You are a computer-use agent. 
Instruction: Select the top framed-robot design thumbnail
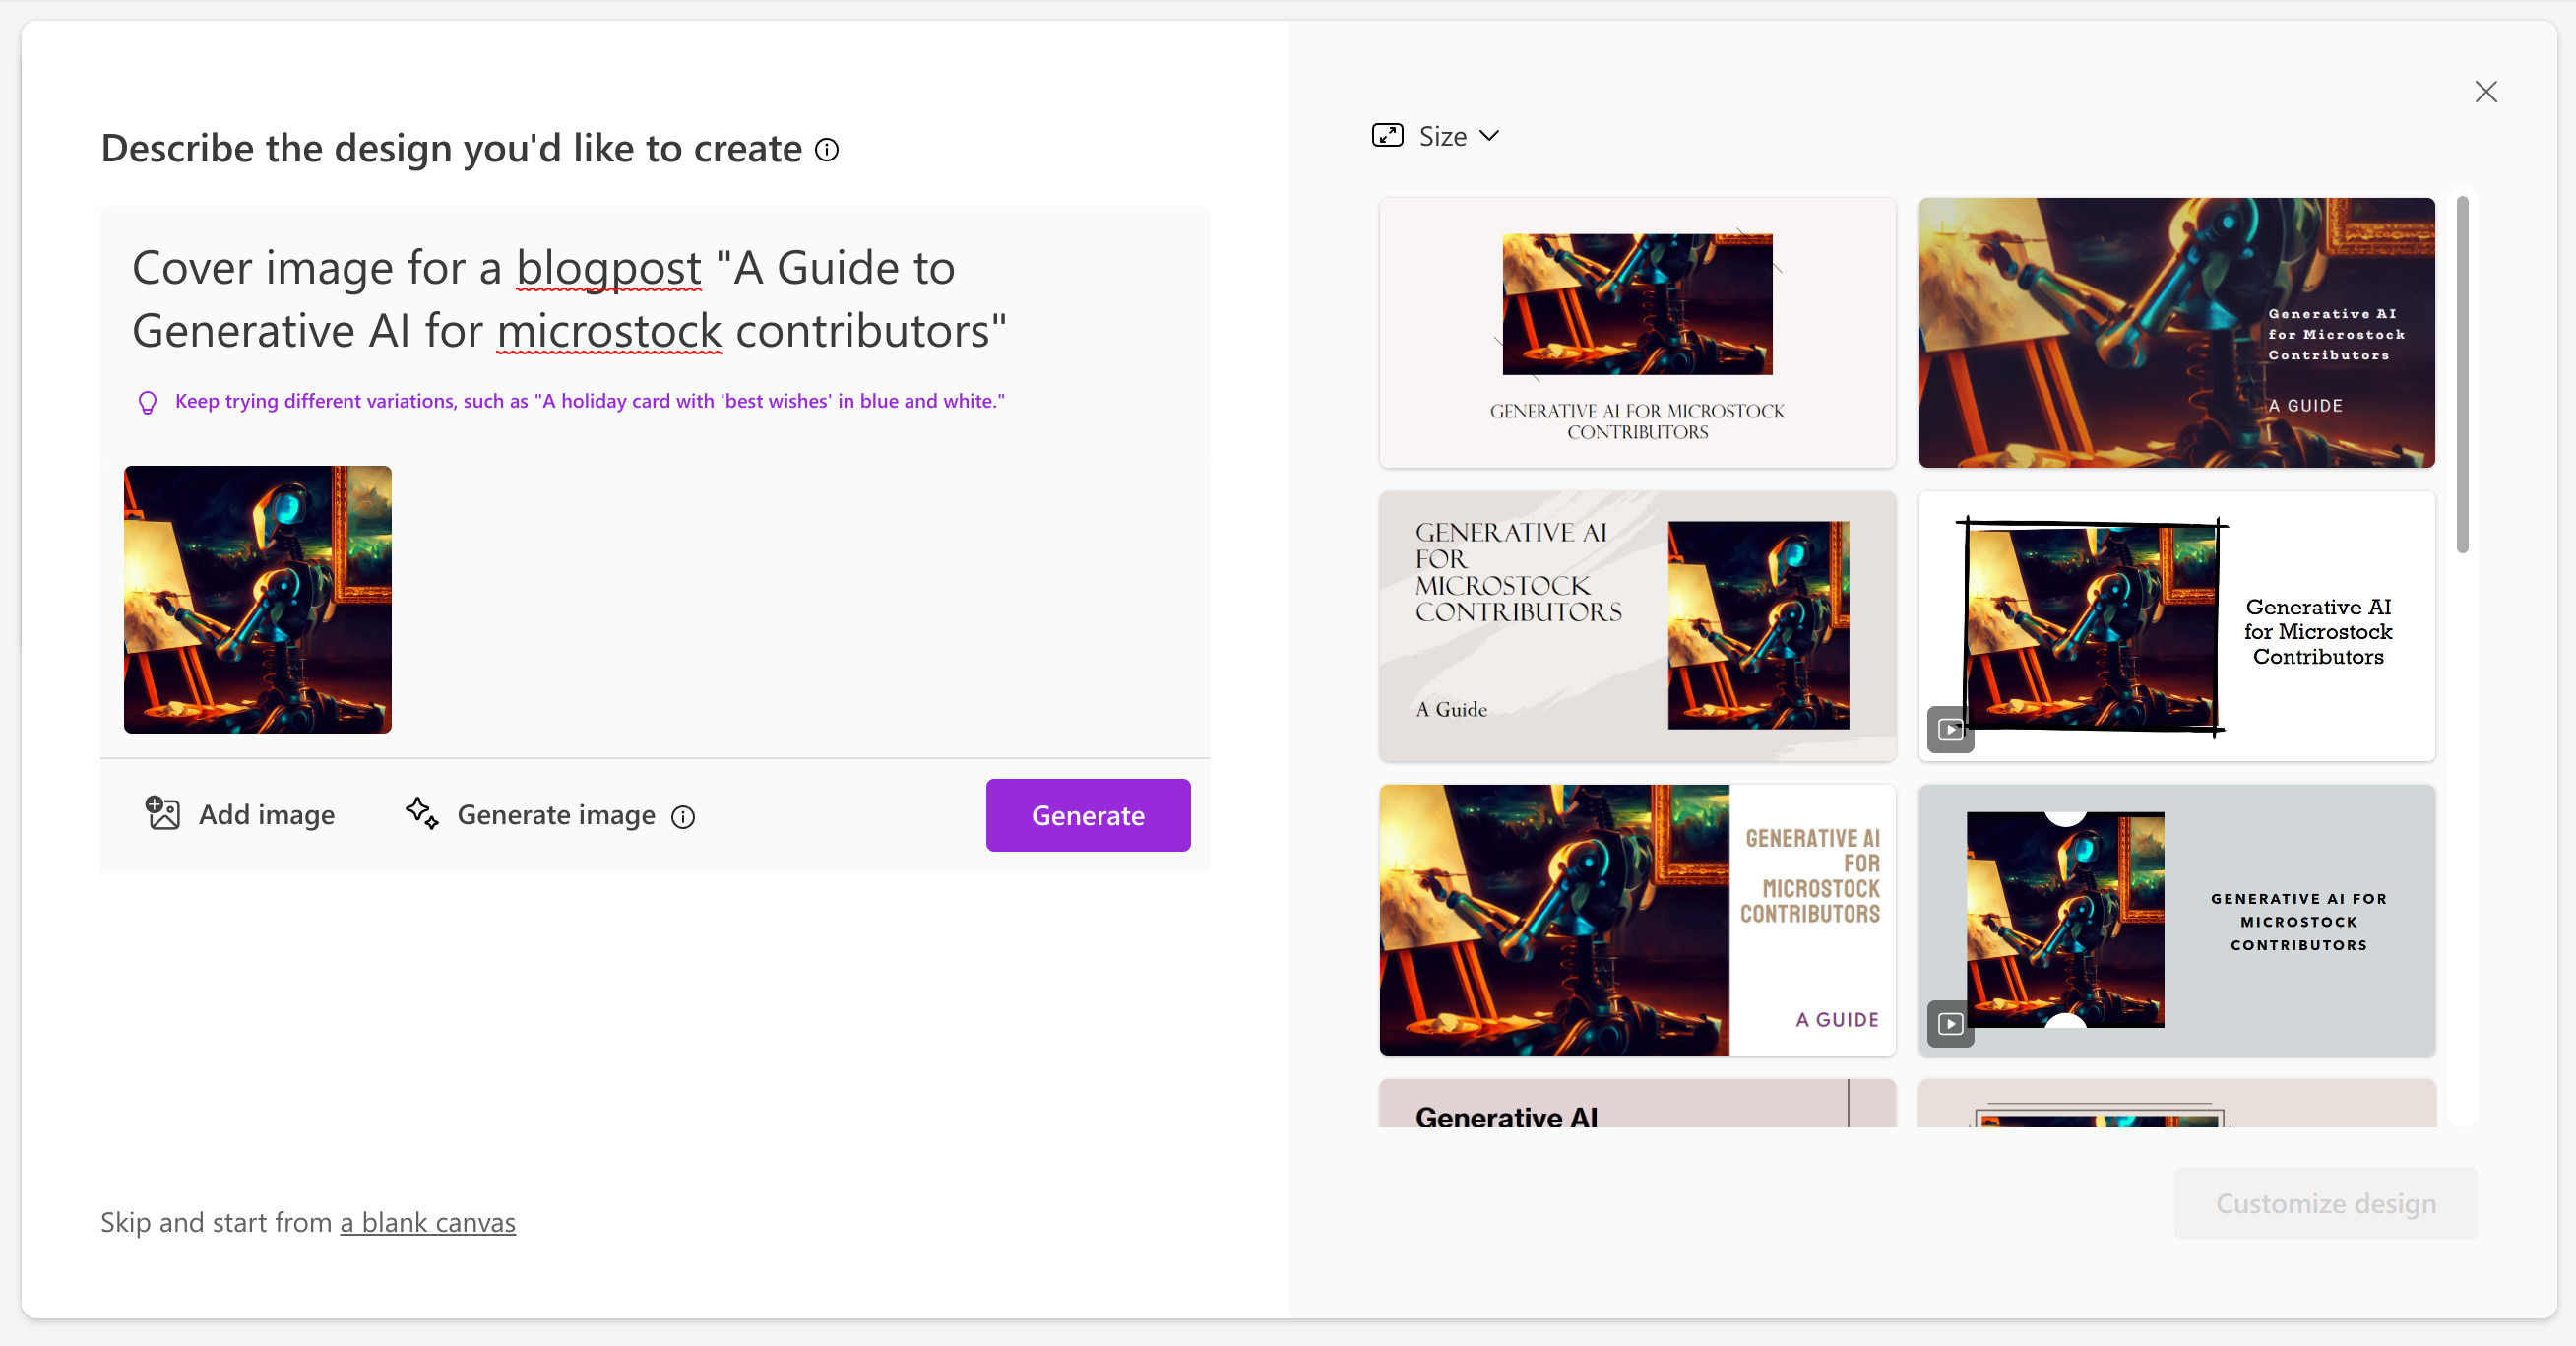[x=1637, y=334]
